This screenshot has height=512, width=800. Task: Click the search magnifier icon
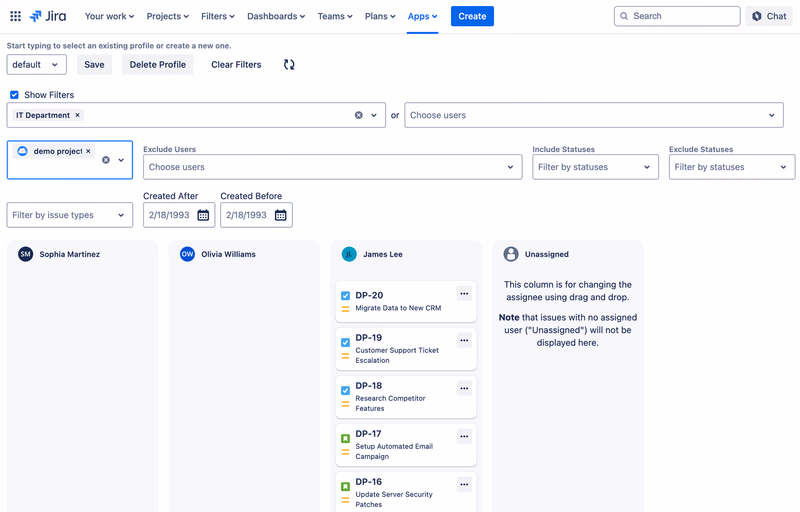(x=624, y=16)
